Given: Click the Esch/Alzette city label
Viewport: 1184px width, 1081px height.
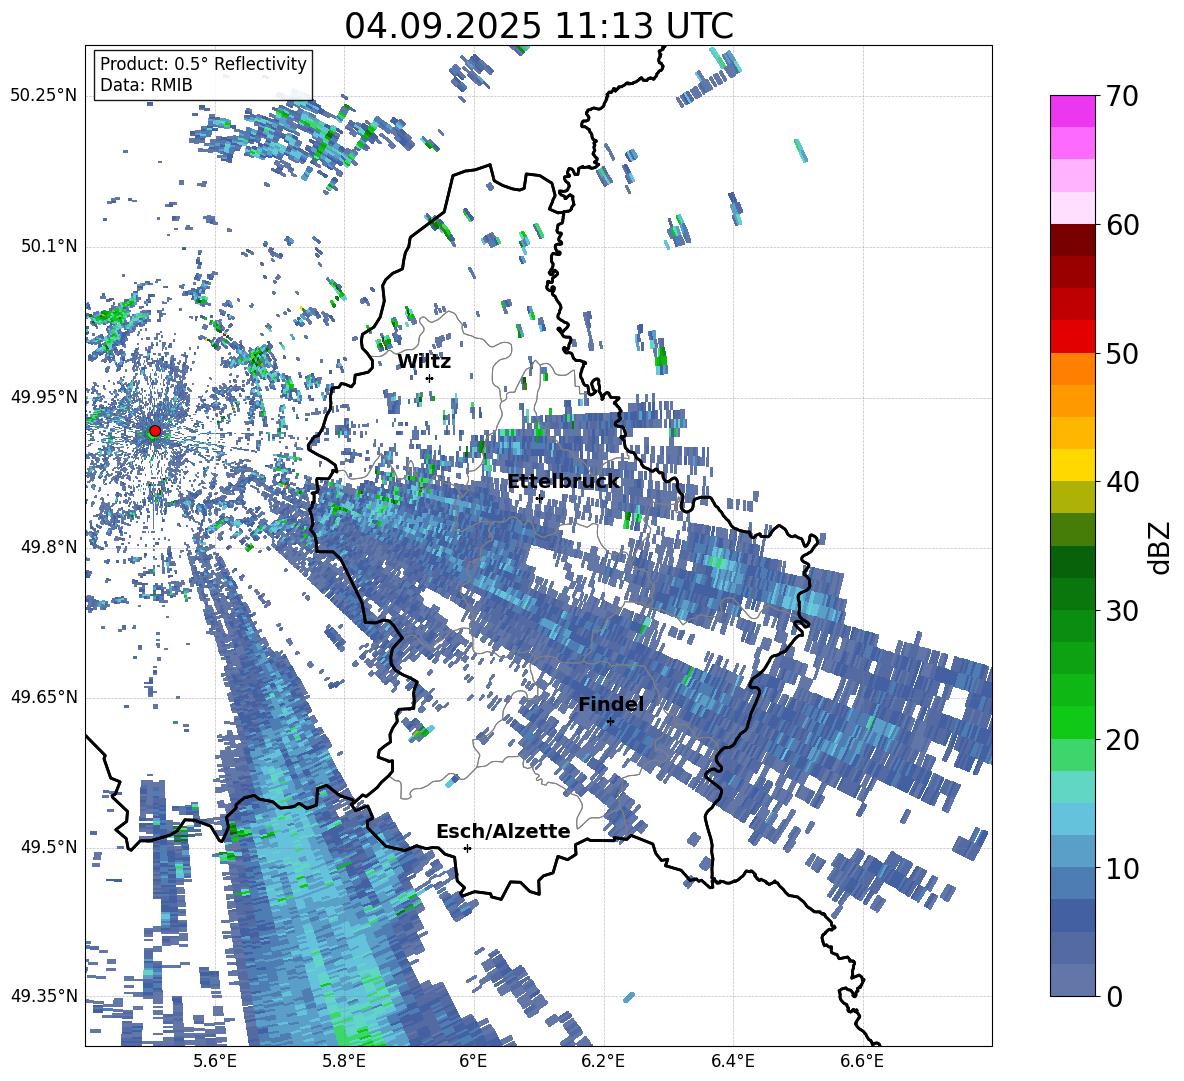Looking at the screenshot, I should coord(503,831).
